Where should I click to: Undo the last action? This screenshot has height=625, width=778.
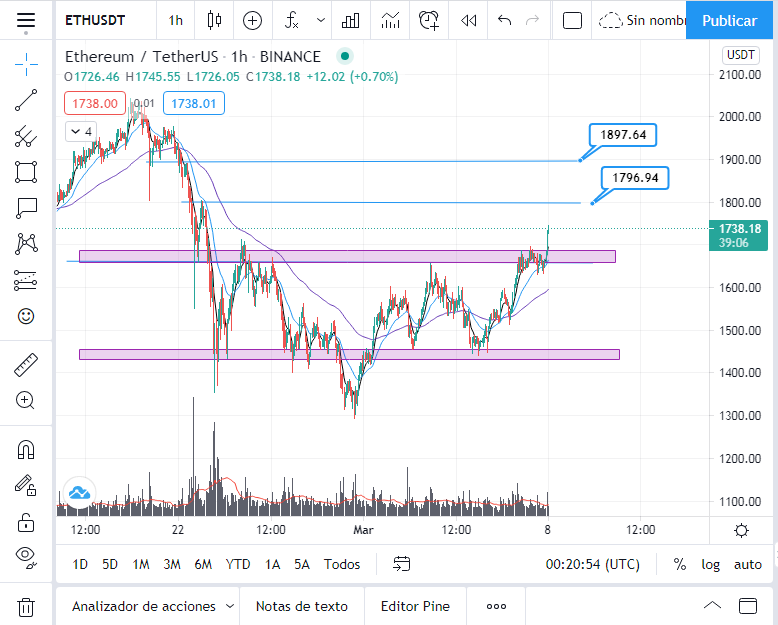[505, 20]
